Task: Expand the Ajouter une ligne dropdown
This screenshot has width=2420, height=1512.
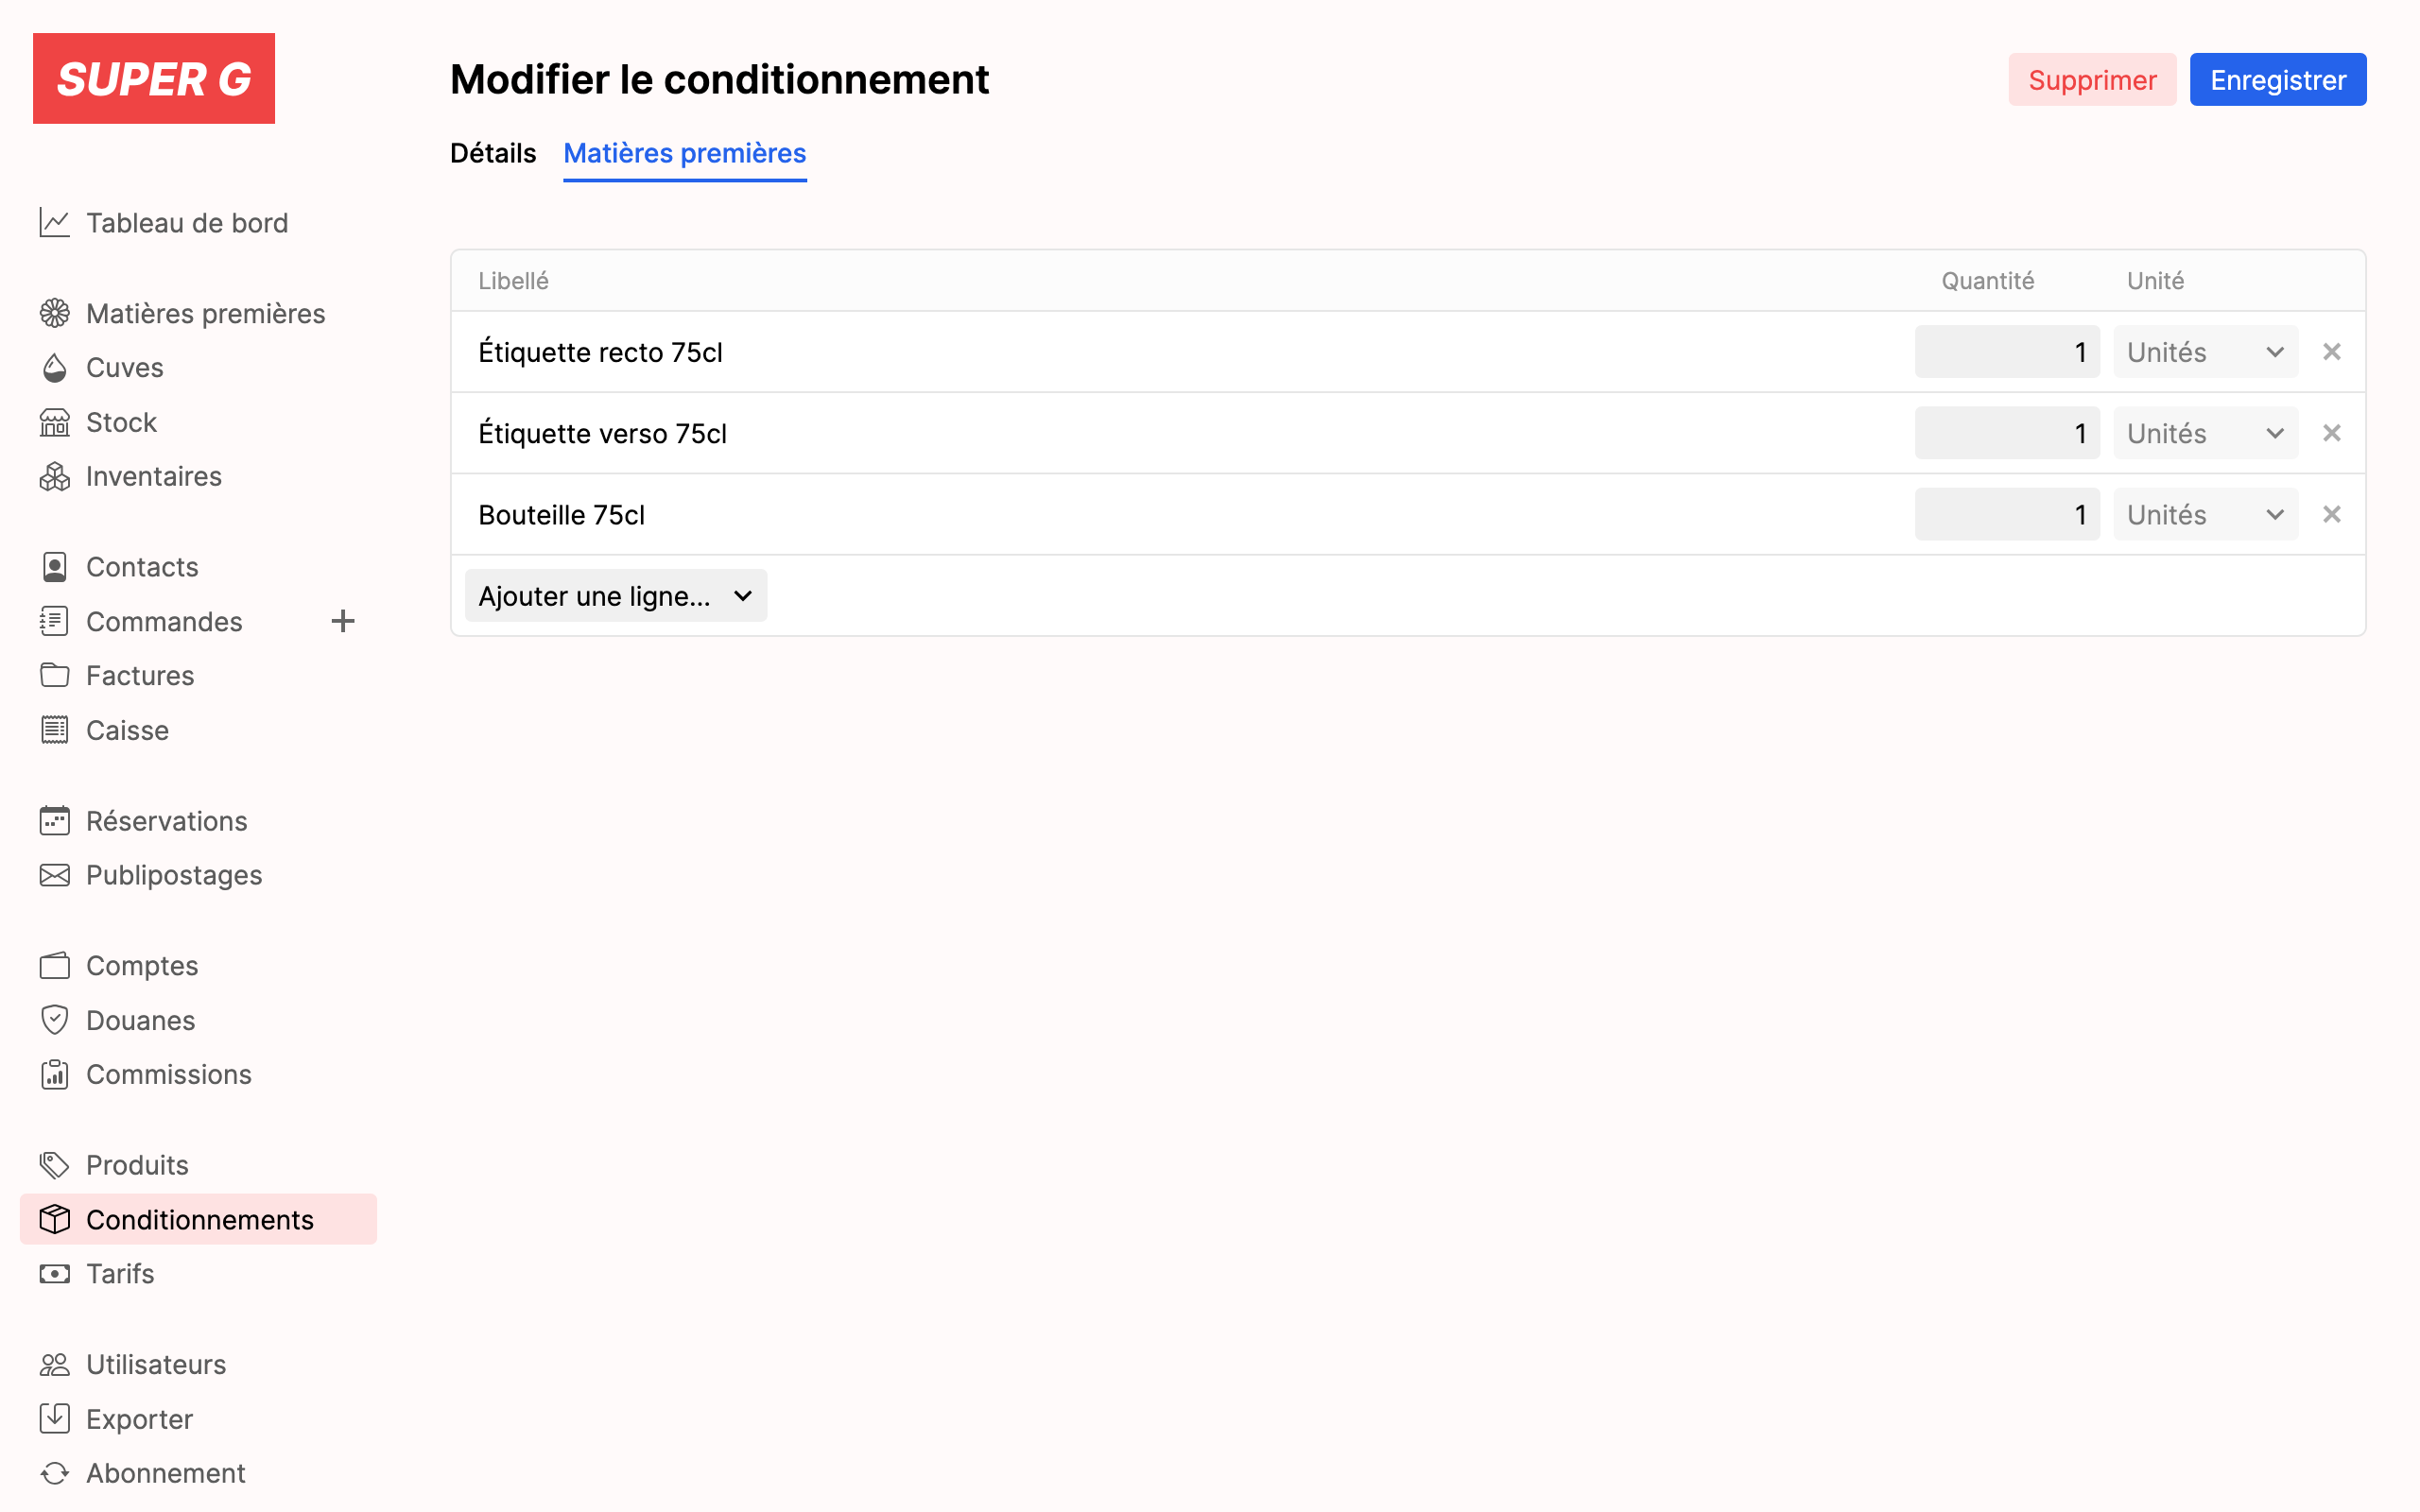Action: coord(616,595)
